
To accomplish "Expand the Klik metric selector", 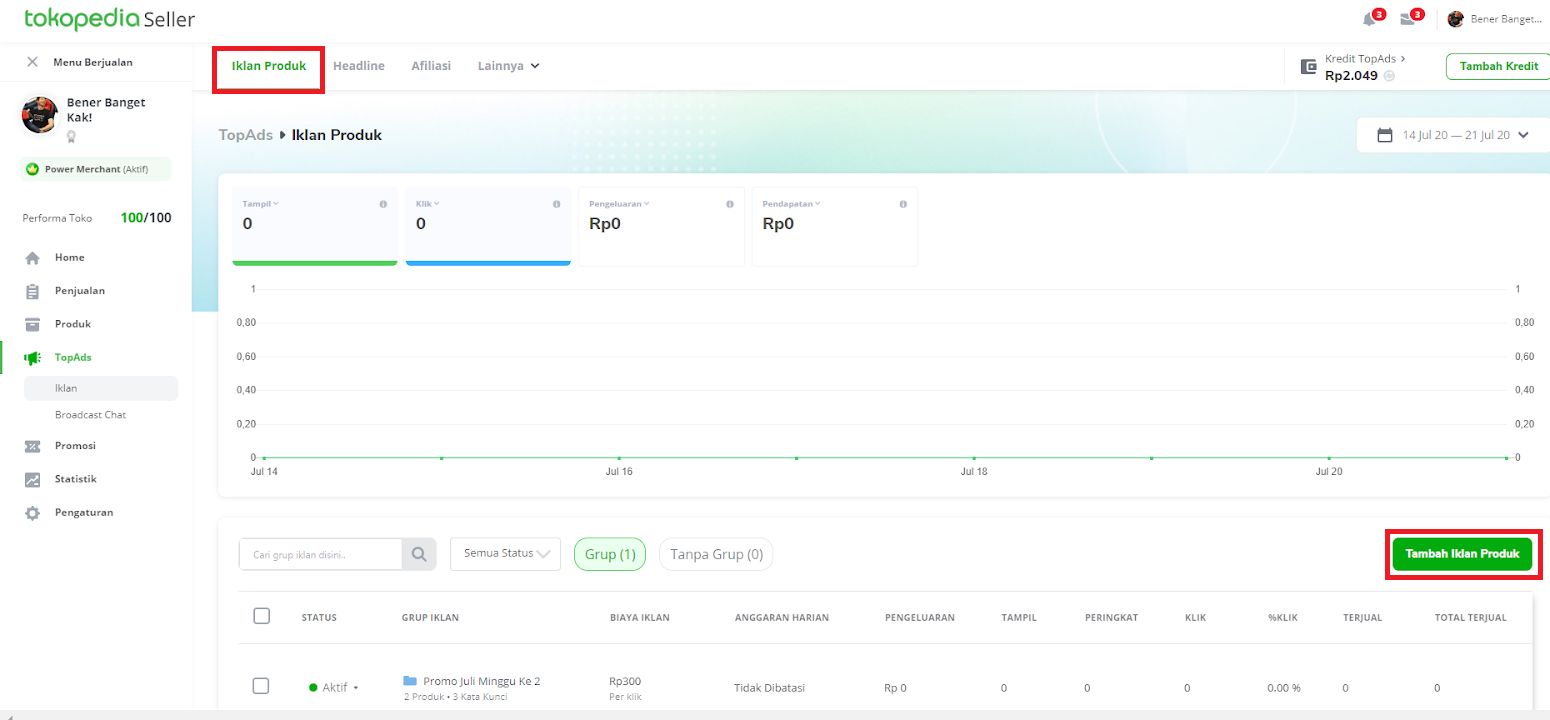I will coord(428,204).
